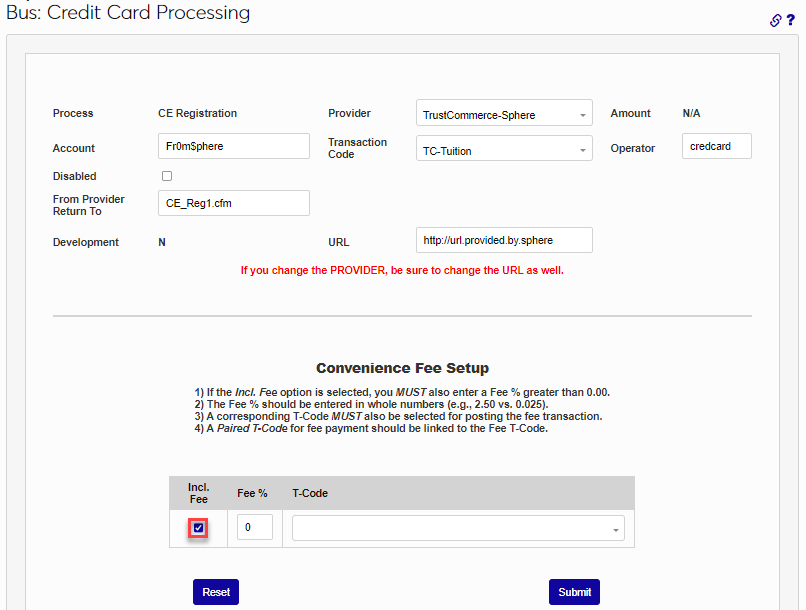Focus the From Provider Return To field
Viewport: 806px width, 610px height.
[x=234, y=203]
